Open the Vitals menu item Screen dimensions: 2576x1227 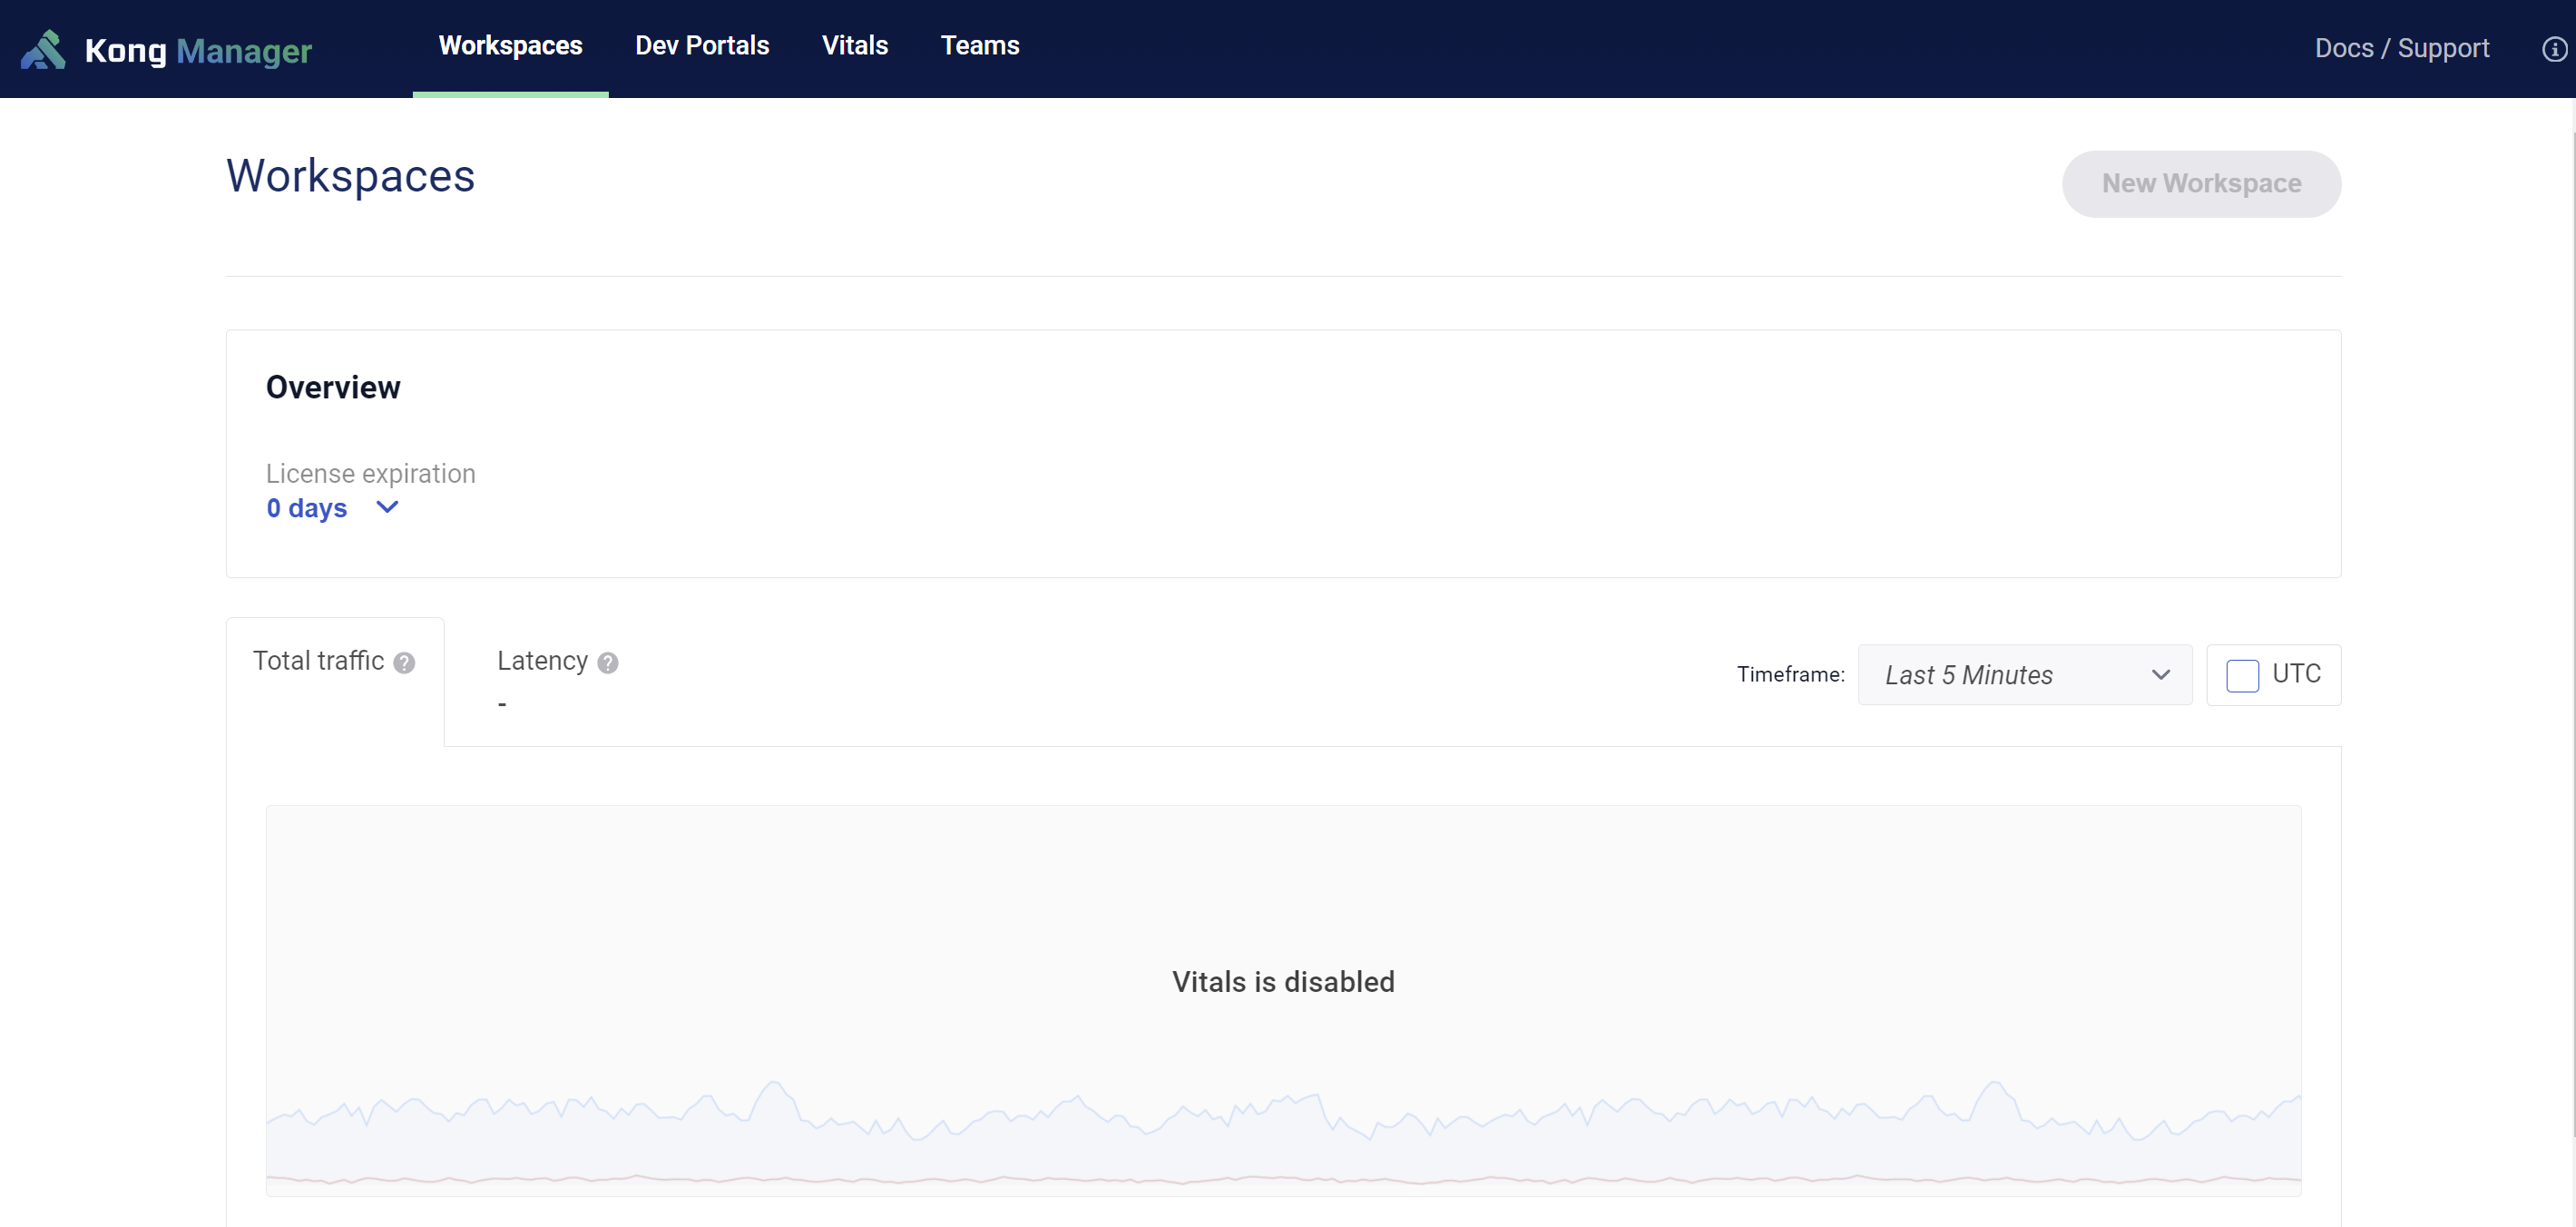coord(854,46)
